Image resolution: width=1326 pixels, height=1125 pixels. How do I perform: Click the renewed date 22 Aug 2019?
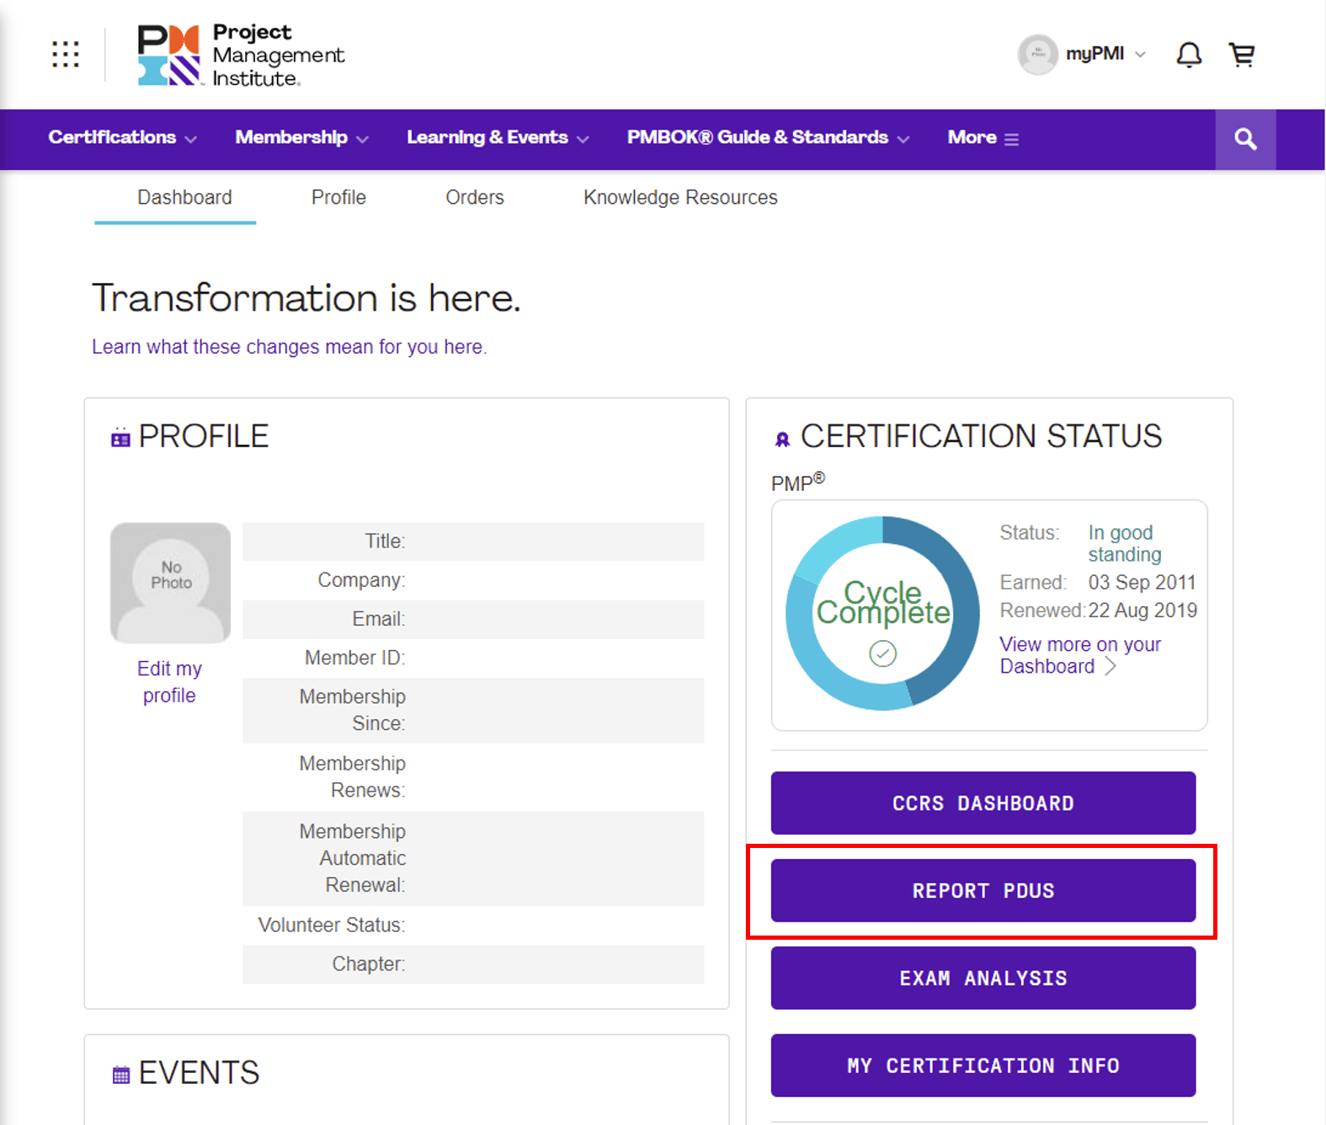(x=1142, y=610)
